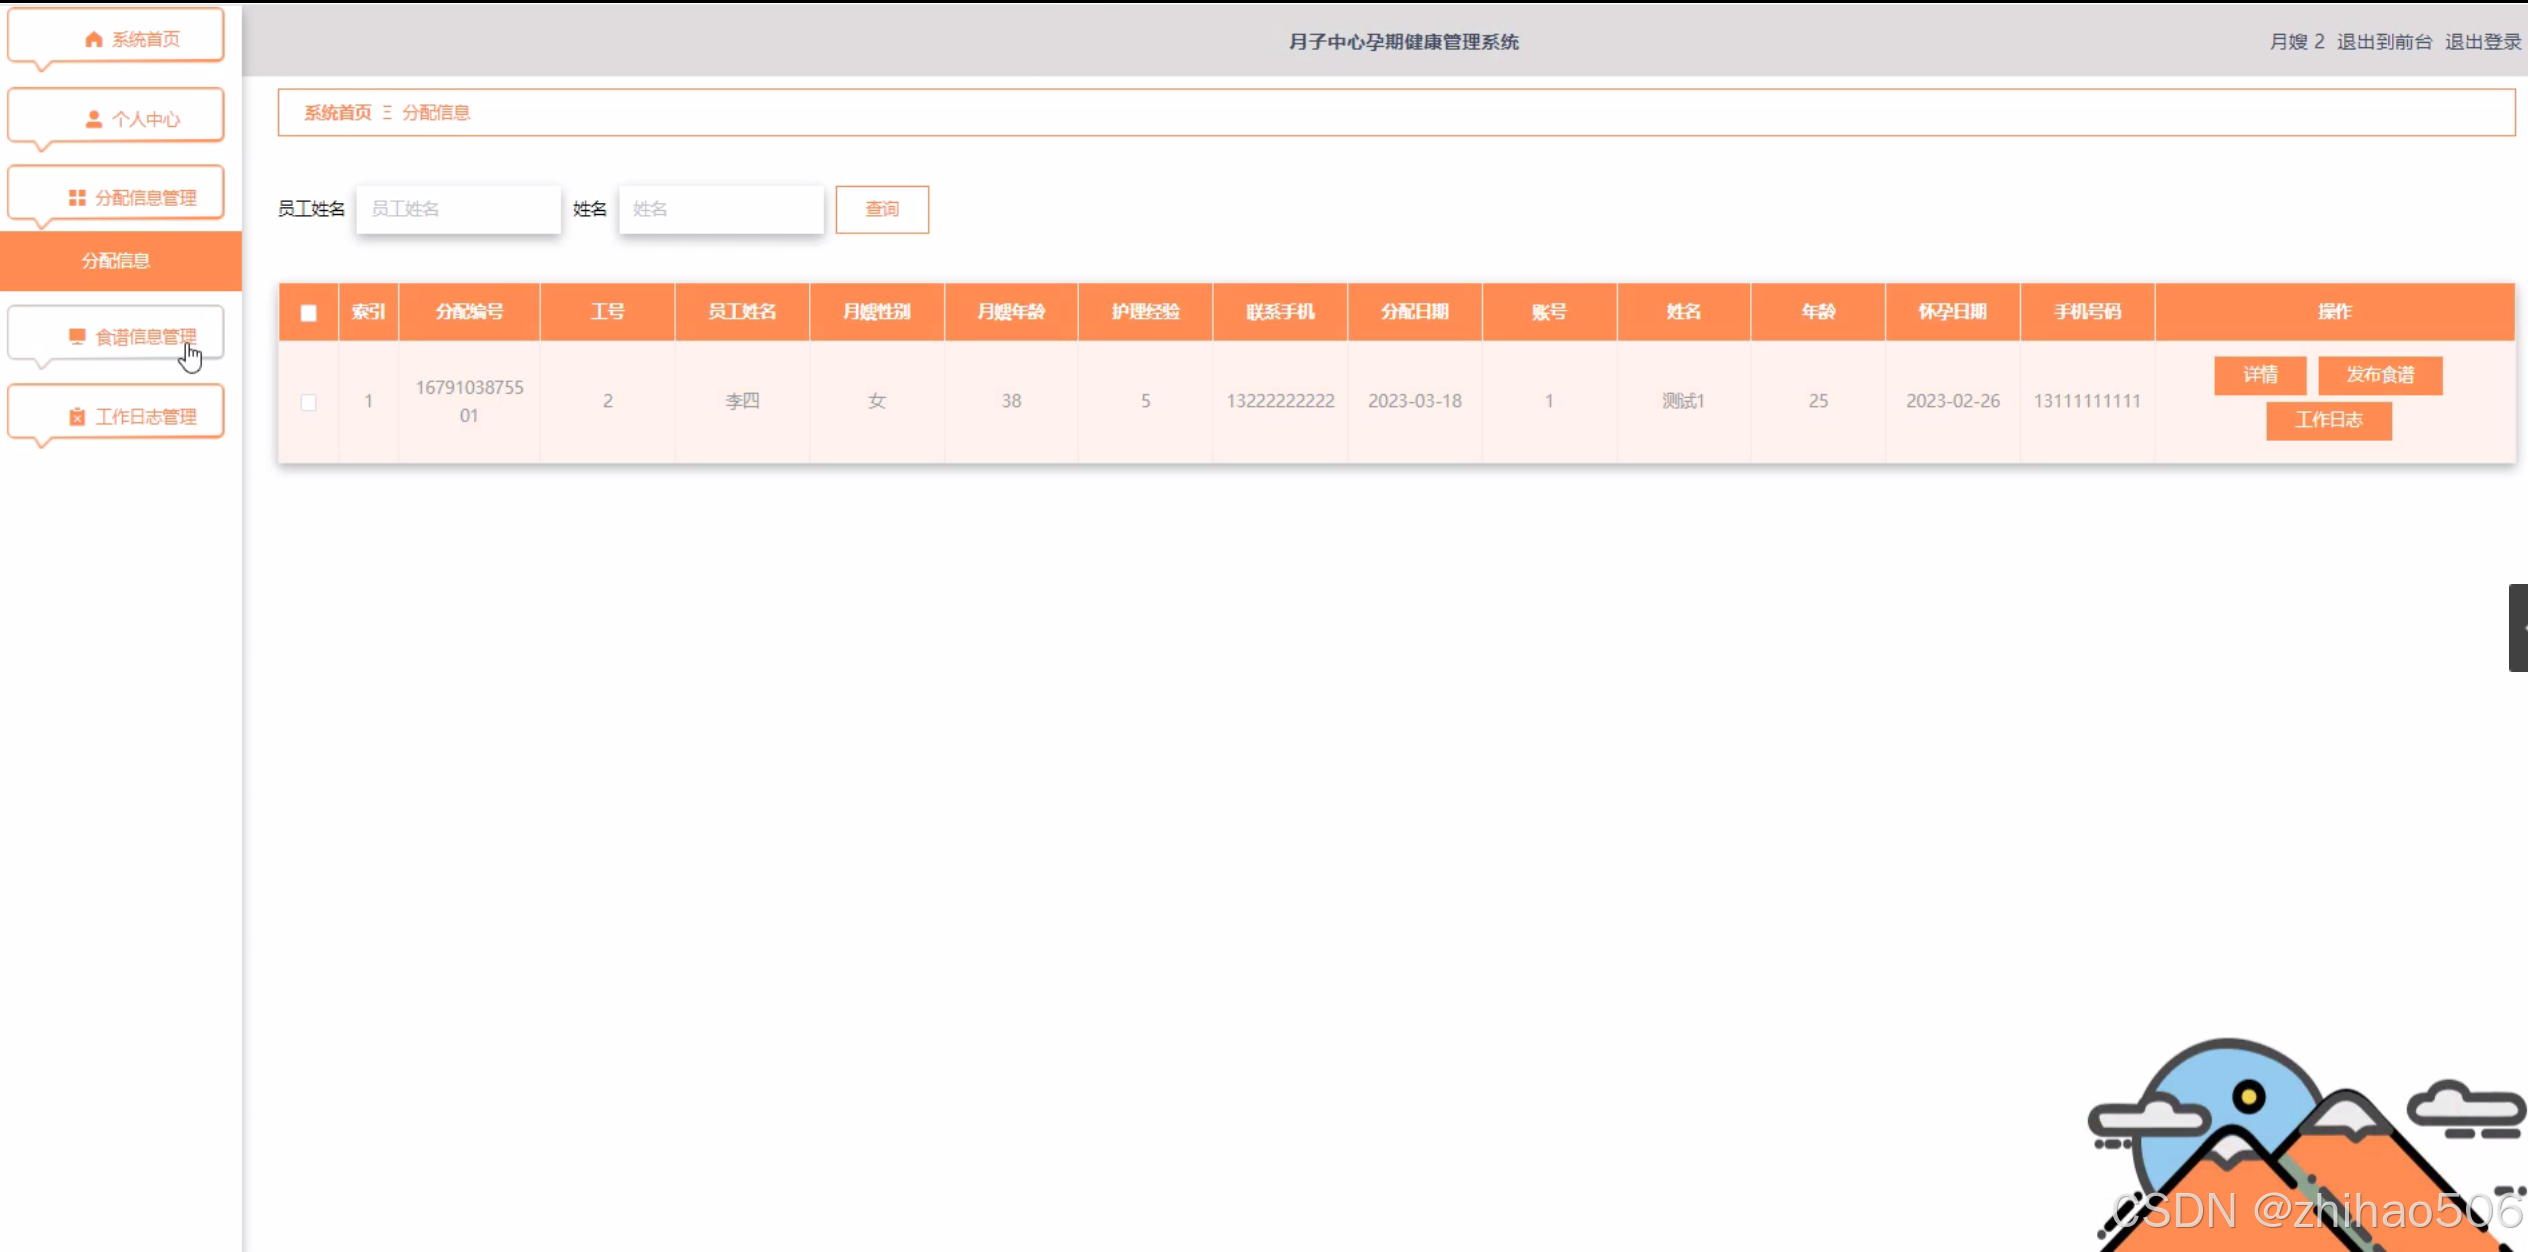Click the grid icon beside 分配信息管理
Screen dimensions: 2528x1252
click(x=77, y=197)
